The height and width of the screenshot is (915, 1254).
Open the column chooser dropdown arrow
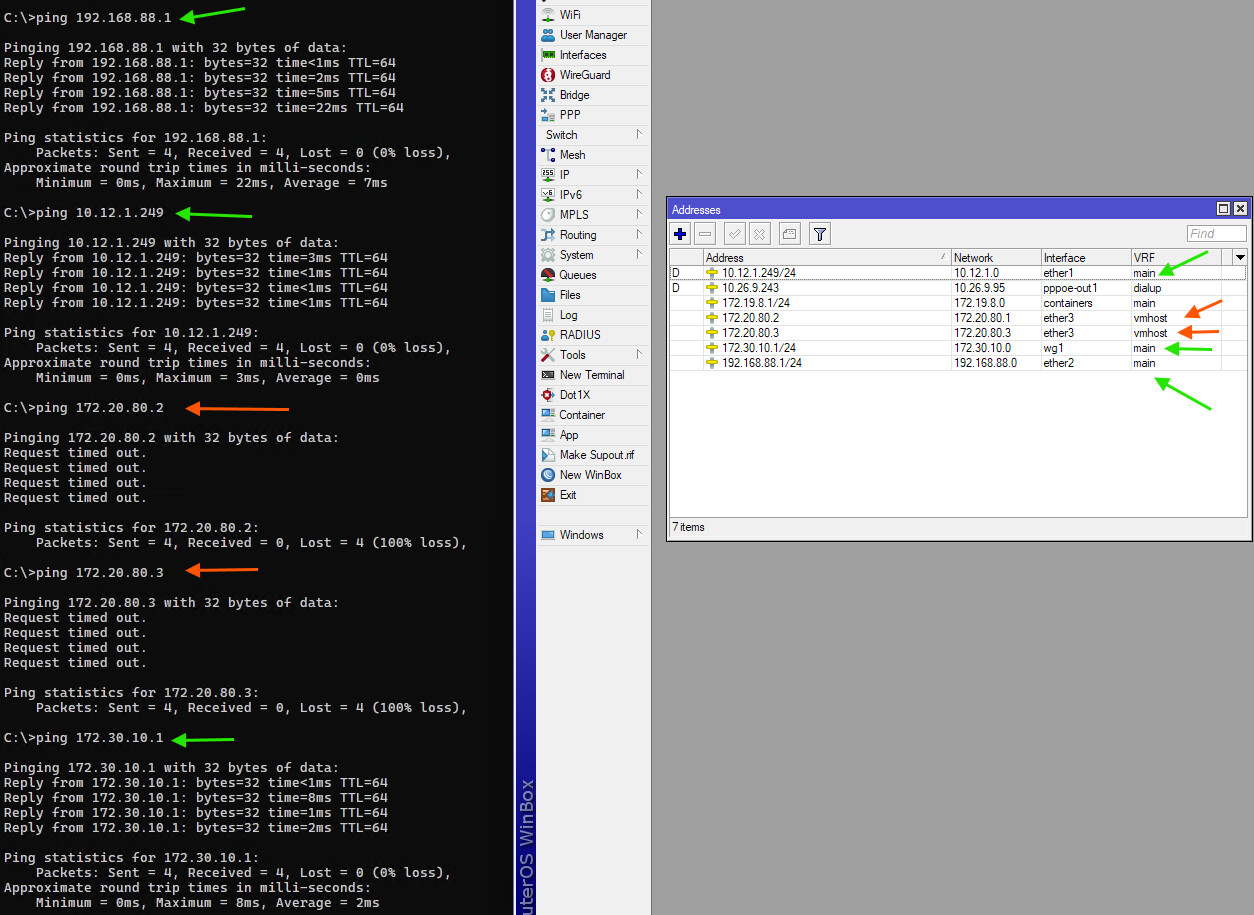point(1240,258)
